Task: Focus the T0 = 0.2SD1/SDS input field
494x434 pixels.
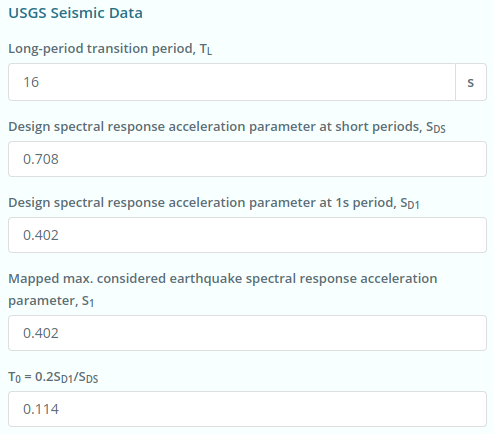Action: pos(247,409)
